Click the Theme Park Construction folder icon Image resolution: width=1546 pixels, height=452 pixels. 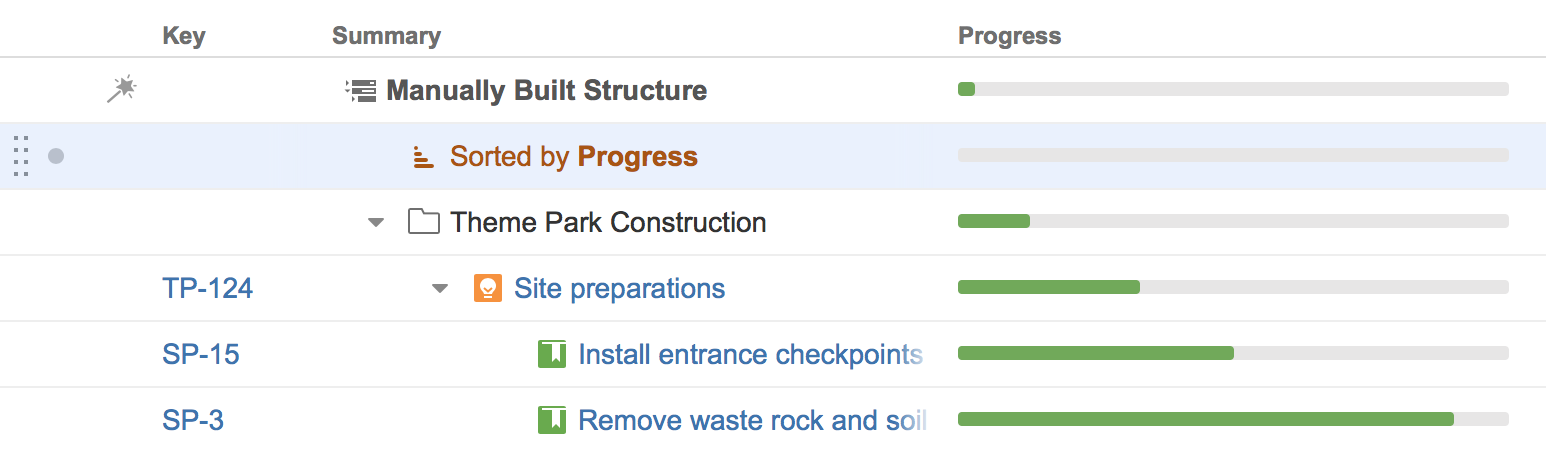[424, 222]
